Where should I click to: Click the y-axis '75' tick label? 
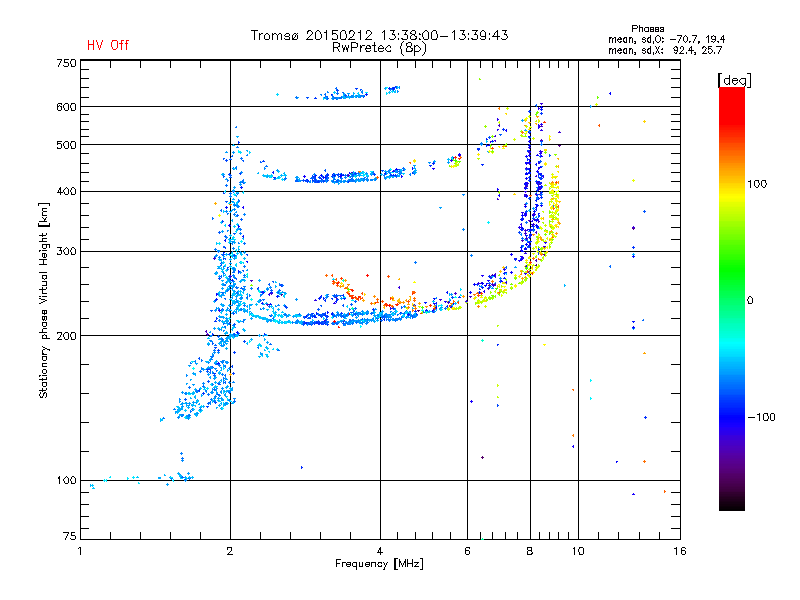[70, 536]
